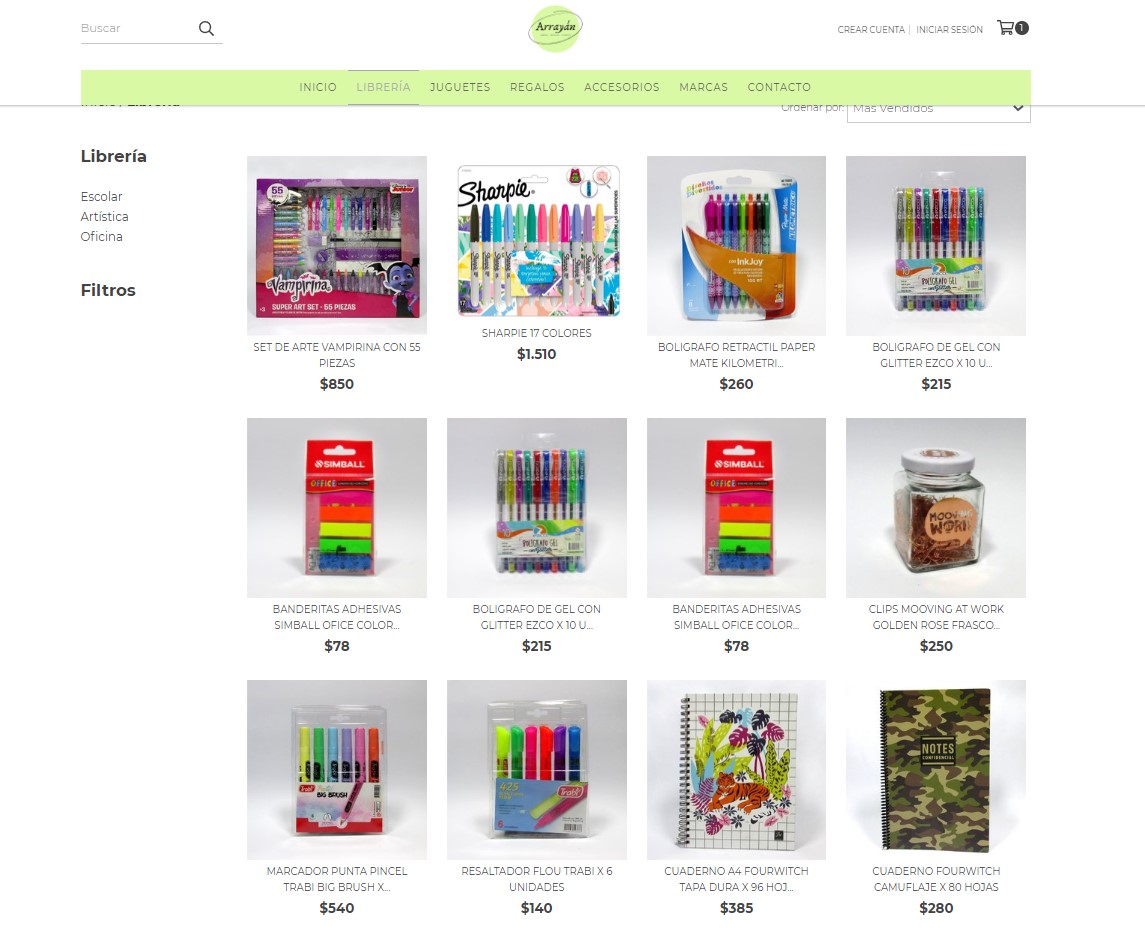Click the Arrayán logo
1145x932 pixels.
(556, 28)
